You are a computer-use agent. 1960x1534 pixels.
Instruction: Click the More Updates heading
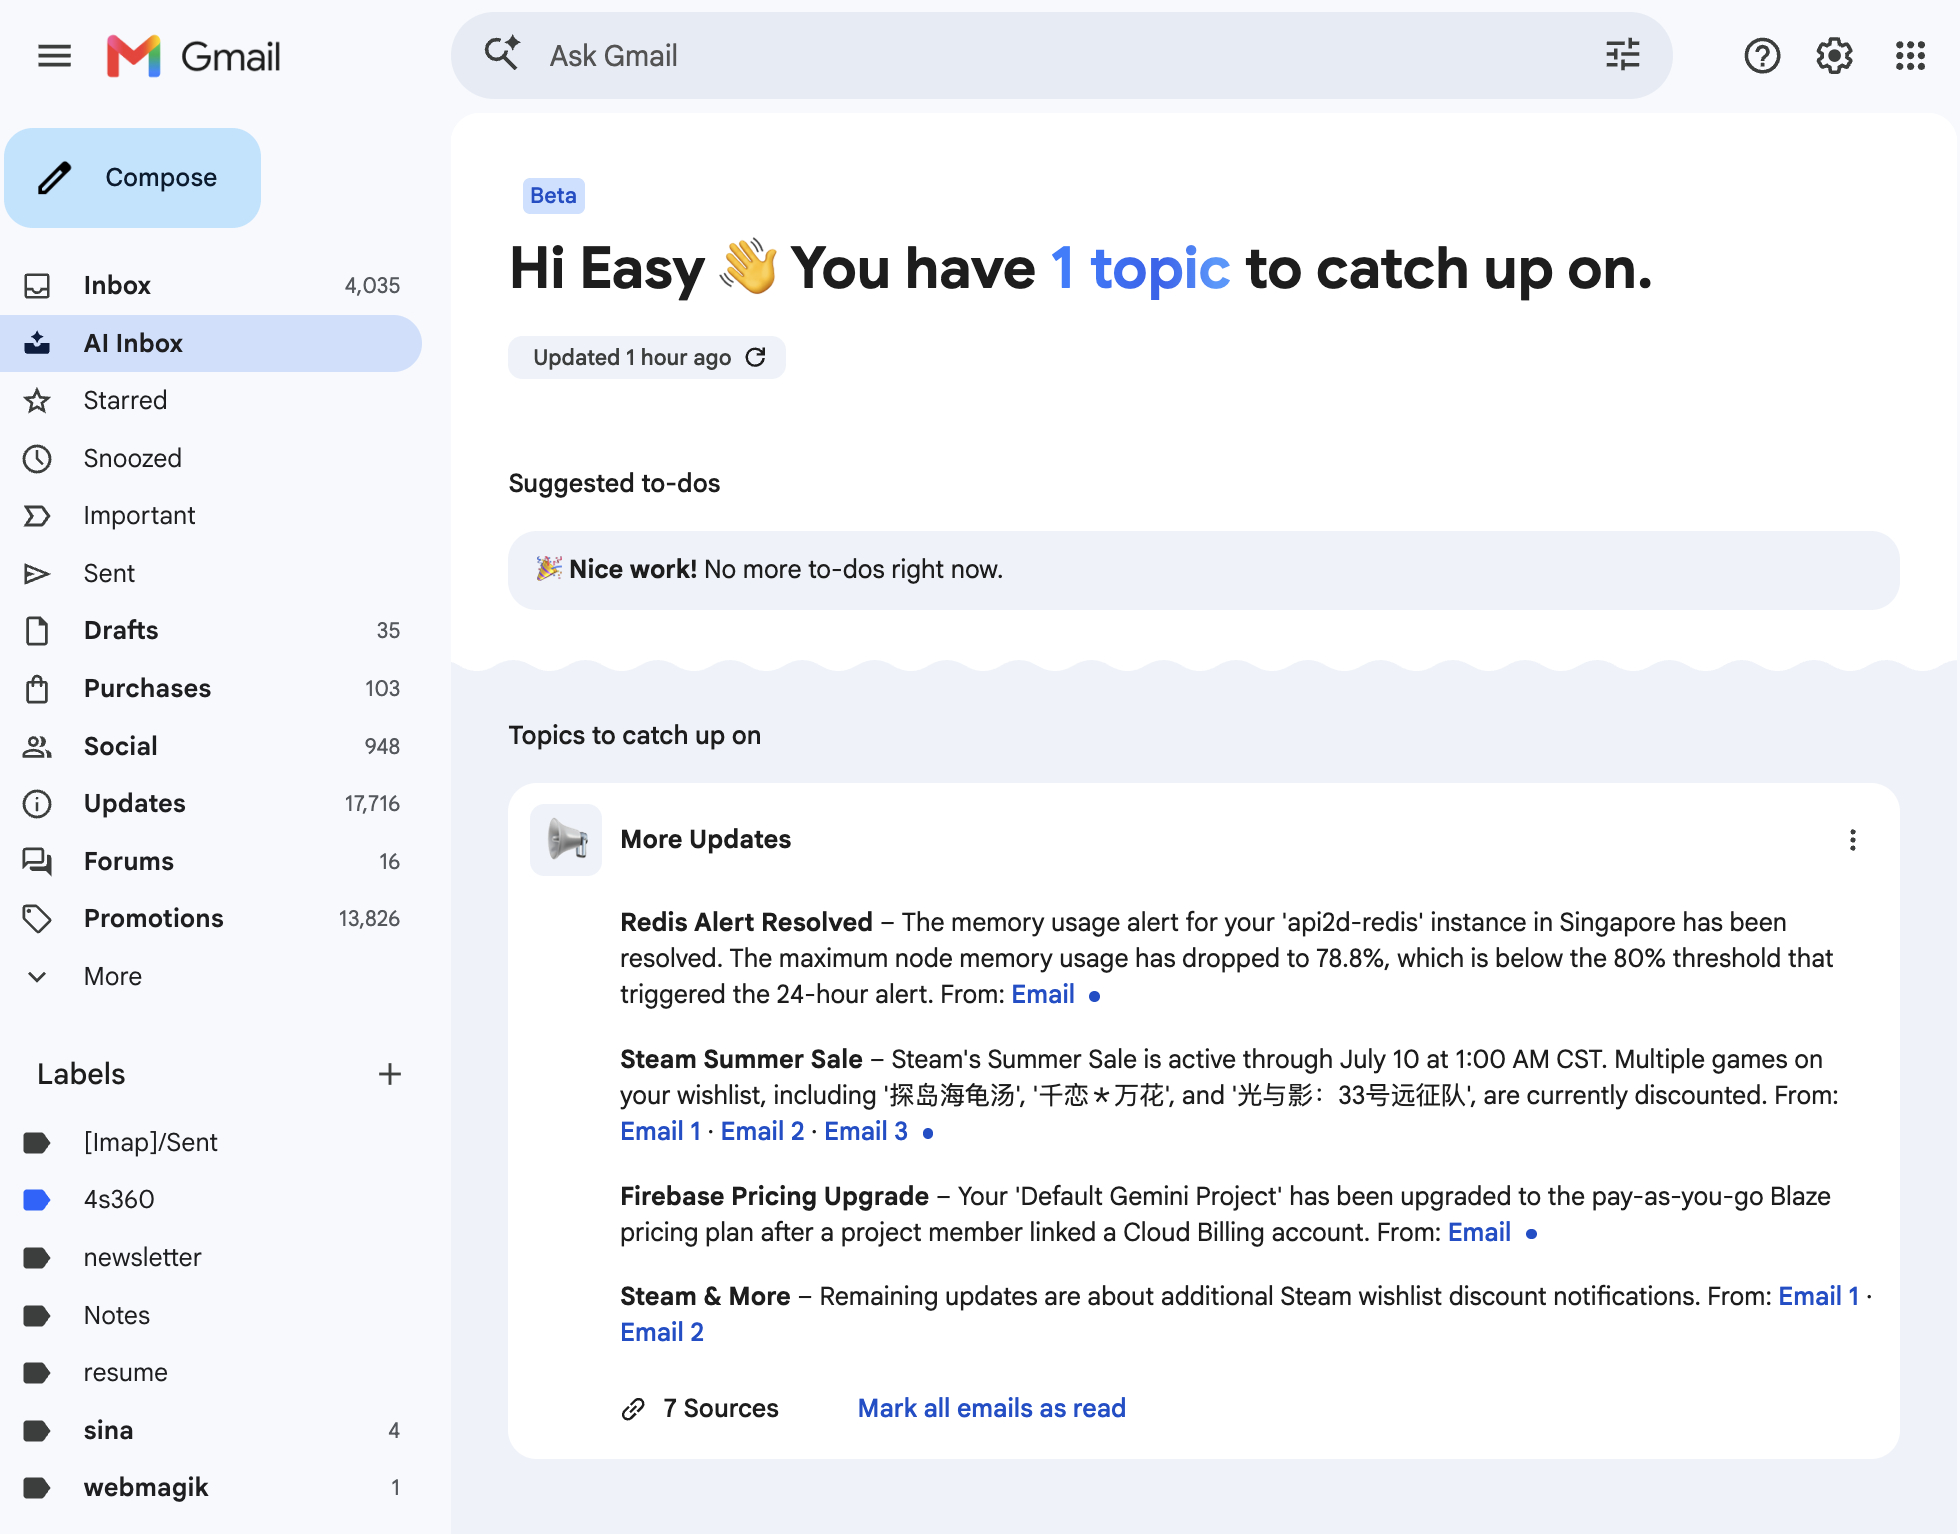[706, 839]
